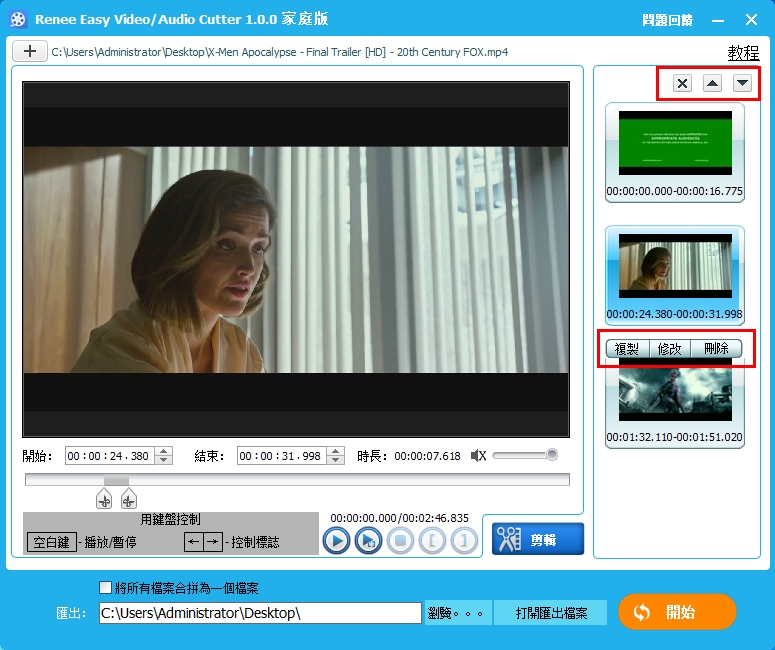
Task: Increase end time with up arrow
Action: pos(336,451)
